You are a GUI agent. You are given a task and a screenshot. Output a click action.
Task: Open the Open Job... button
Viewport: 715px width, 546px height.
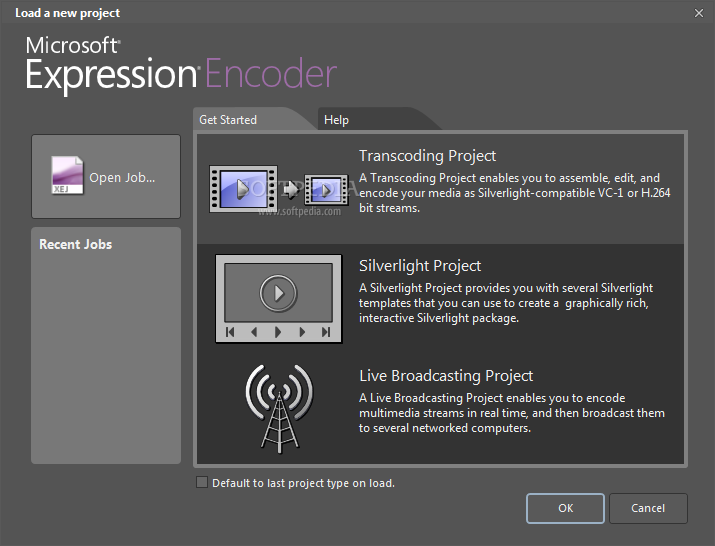106,177
